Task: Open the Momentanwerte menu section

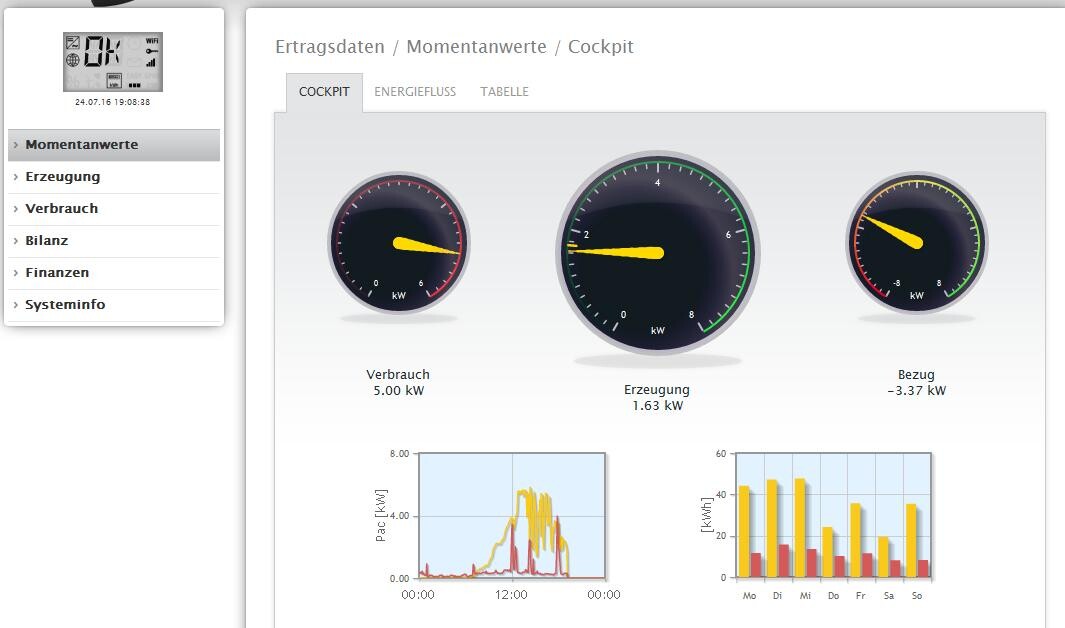Action: [x=82, y=145]
